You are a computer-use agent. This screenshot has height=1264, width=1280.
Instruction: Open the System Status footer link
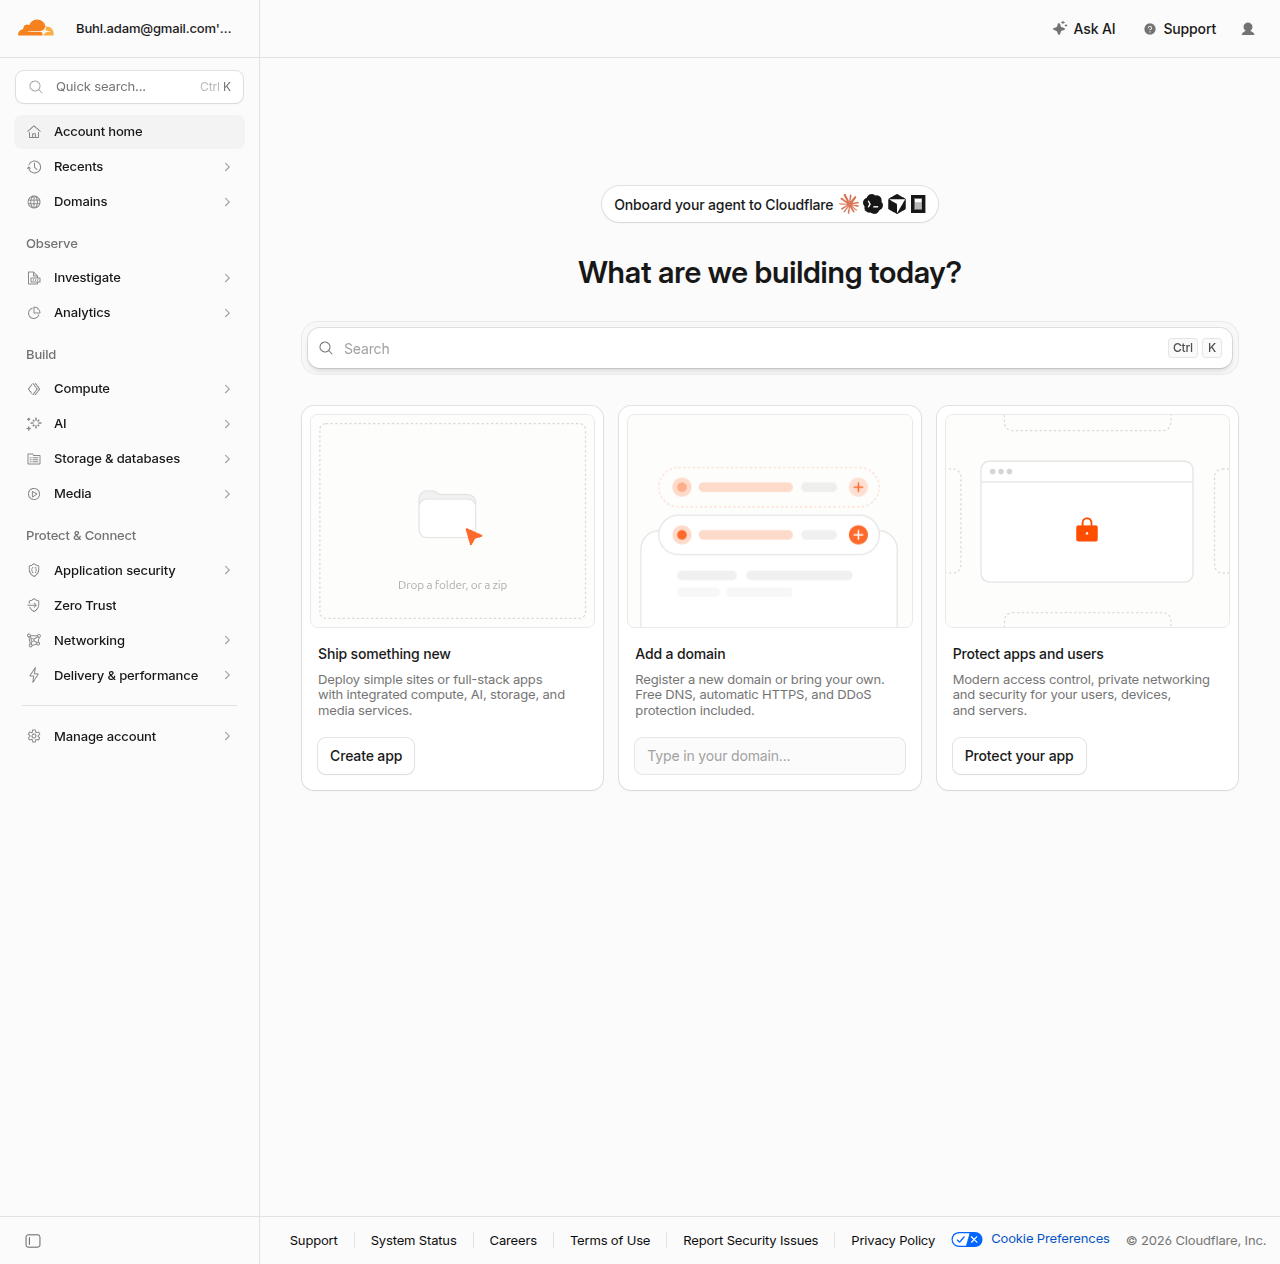[x=414, y=1240]
